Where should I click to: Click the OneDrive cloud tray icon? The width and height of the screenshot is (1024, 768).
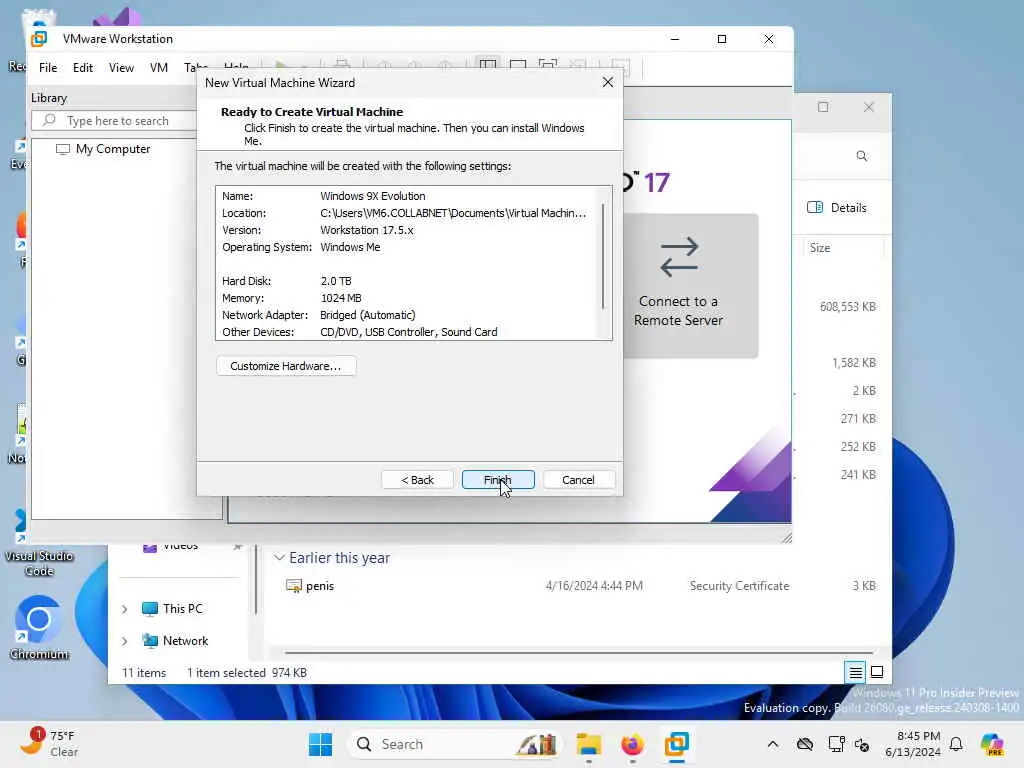[x=805, y=744]
